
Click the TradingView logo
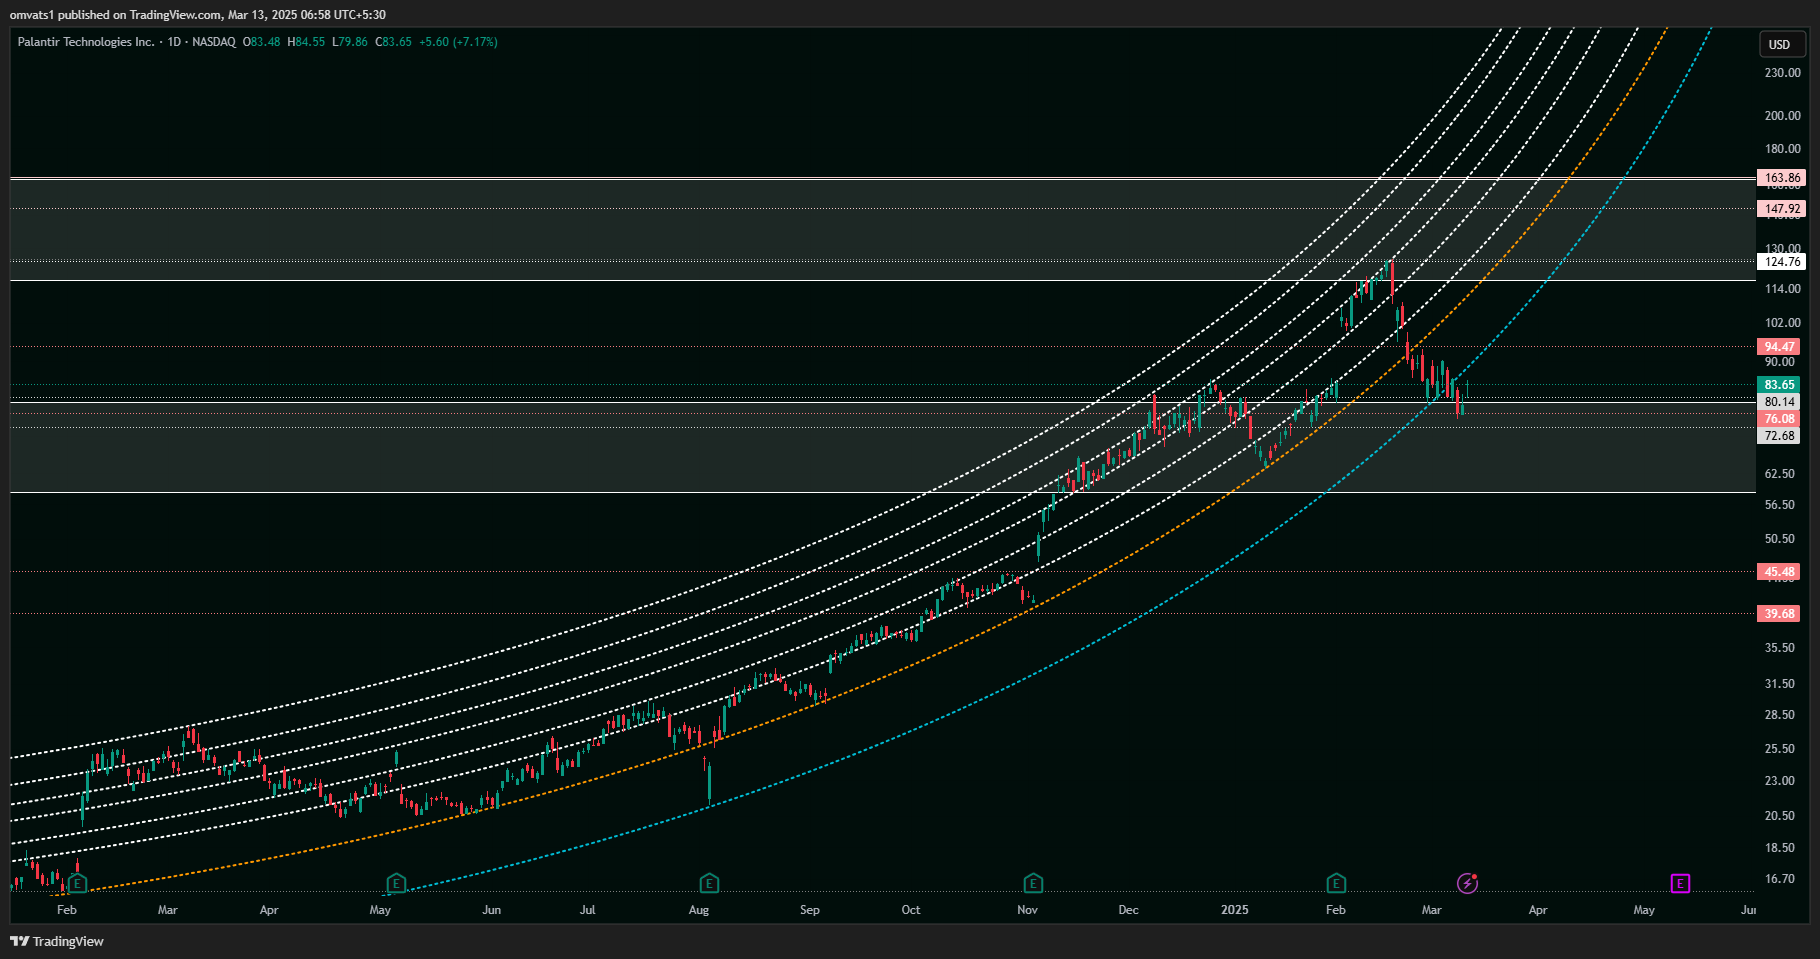tap(57, 941)
